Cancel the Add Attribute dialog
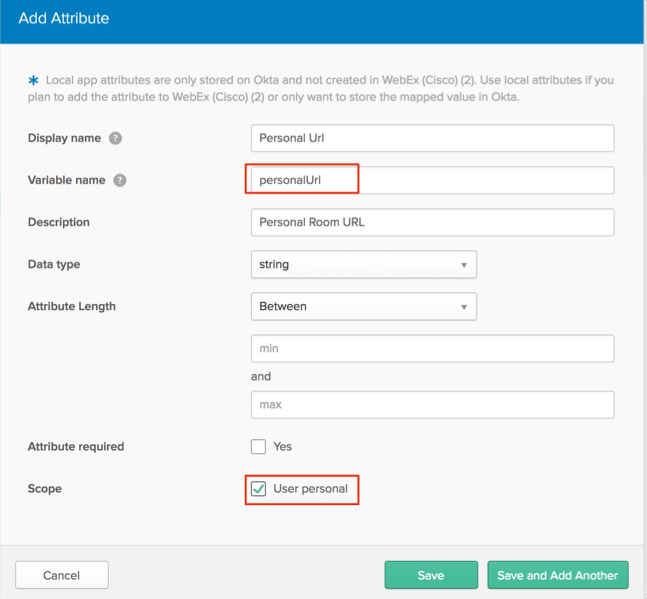The height and width of the screenshot is (599, 647). pos(62,575)
